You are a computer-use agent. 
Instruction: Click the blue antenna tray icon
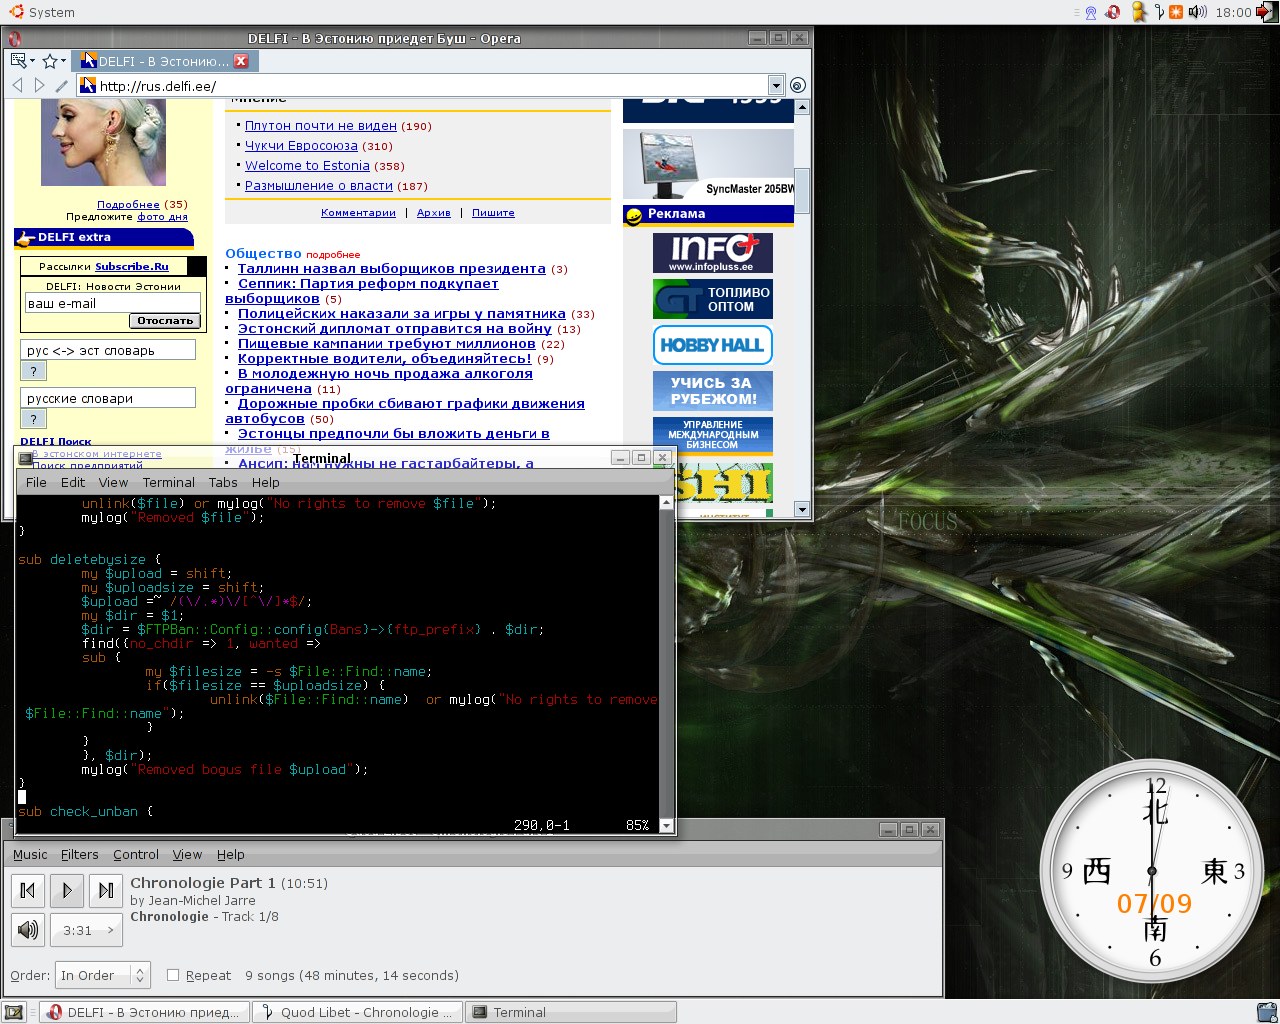tap(1091, 12)
